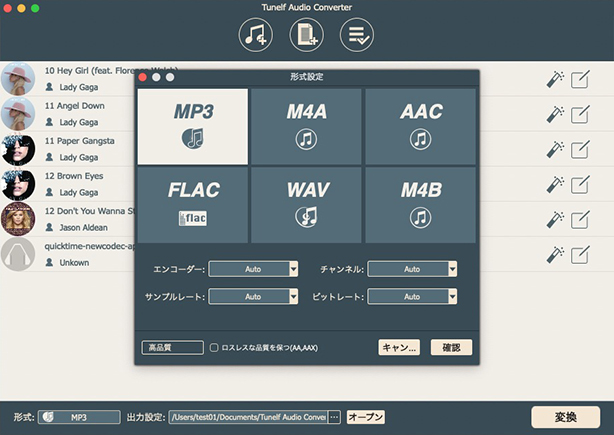
Task: Toggle ロスレスな品質を保つ checkbox
Action: (214, 347)
